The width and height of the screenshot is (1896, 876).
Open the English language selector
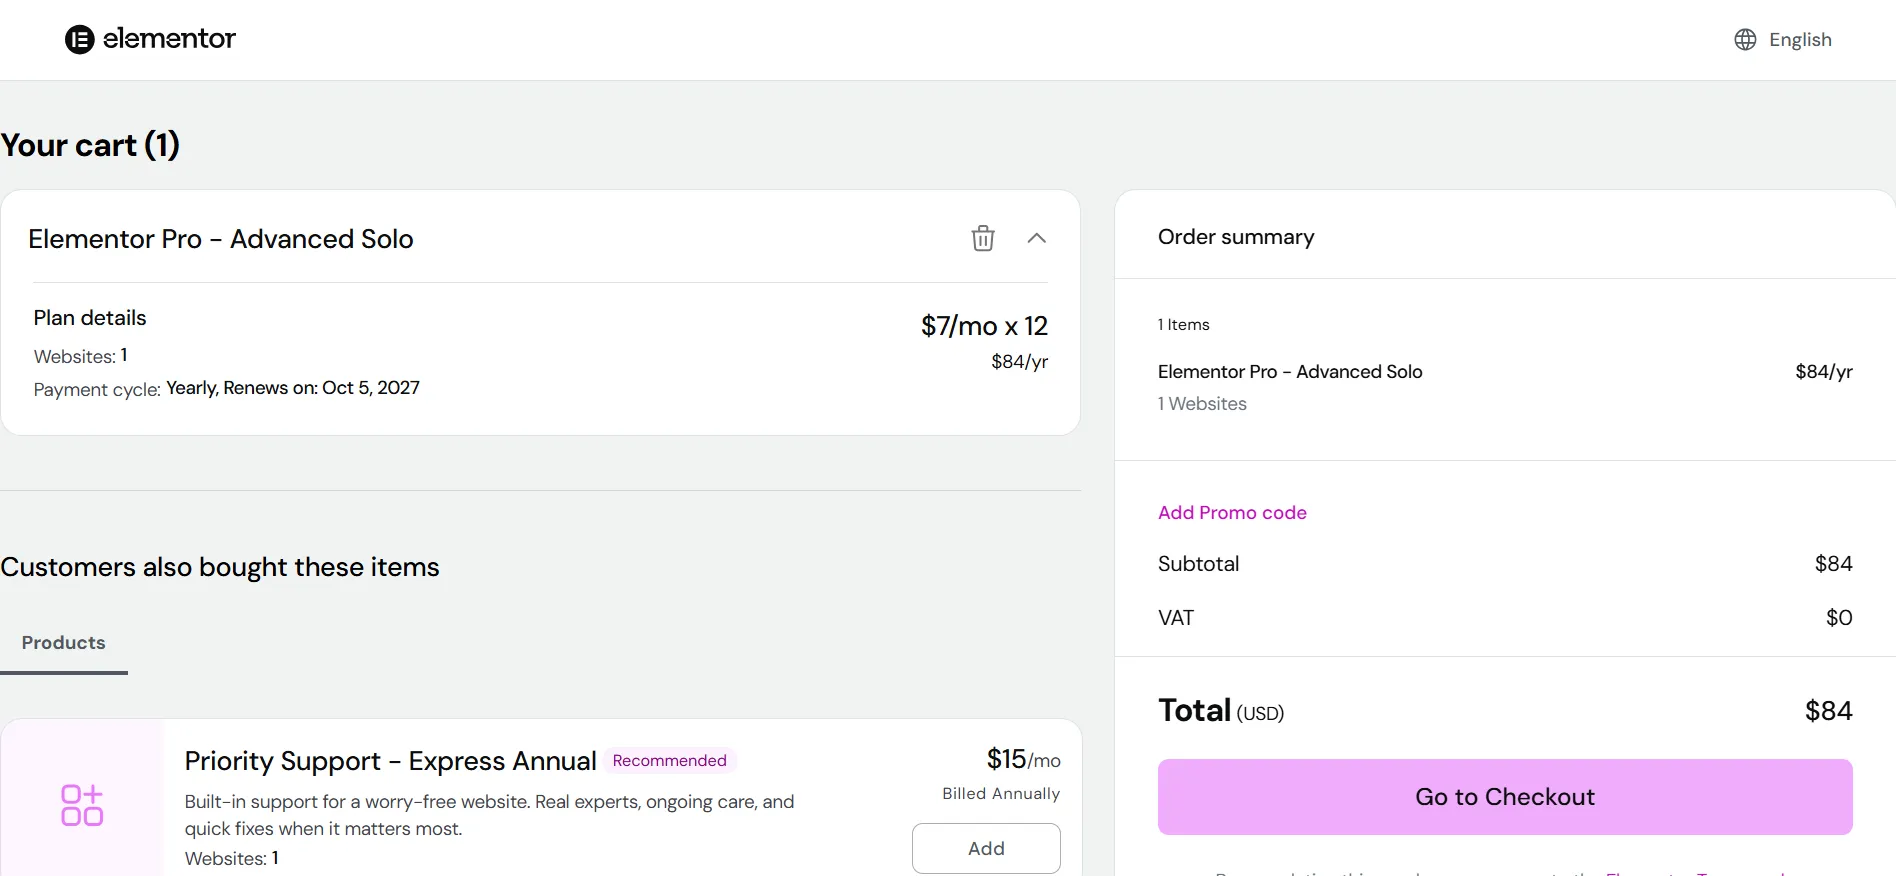[x=1783, y=39]
